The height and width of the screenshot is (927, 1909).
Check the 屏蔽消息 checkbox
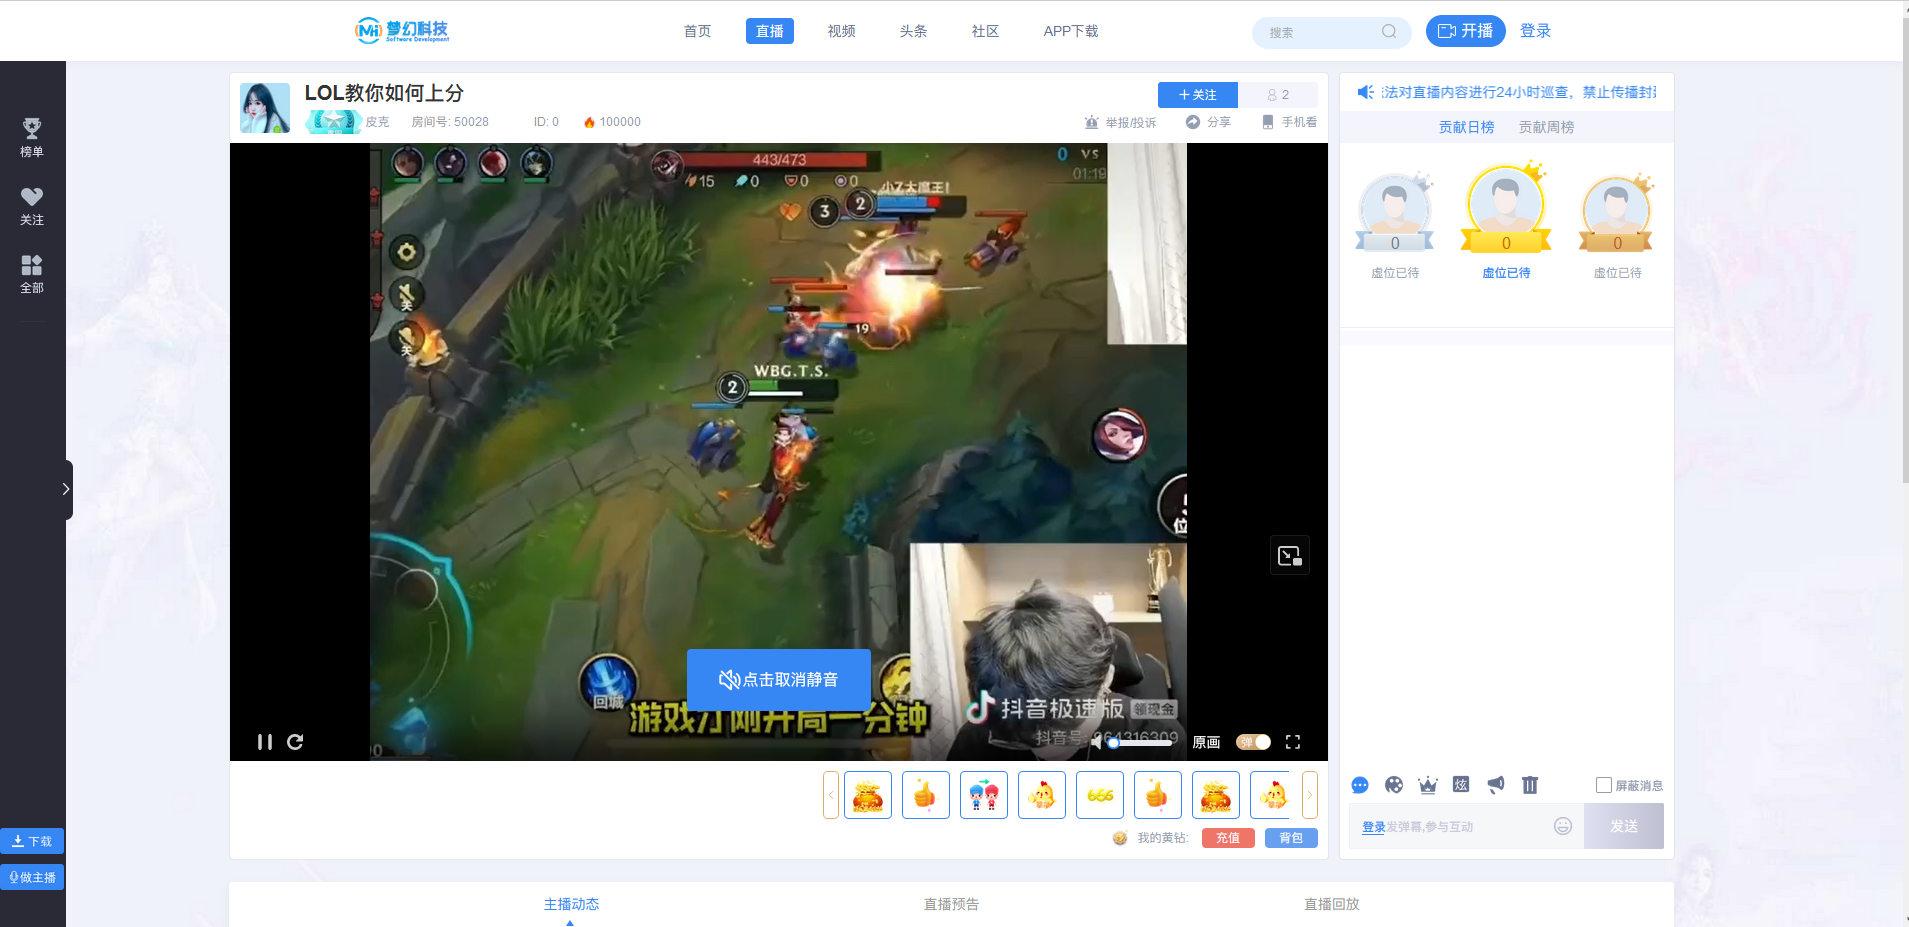pos(1604,785)
